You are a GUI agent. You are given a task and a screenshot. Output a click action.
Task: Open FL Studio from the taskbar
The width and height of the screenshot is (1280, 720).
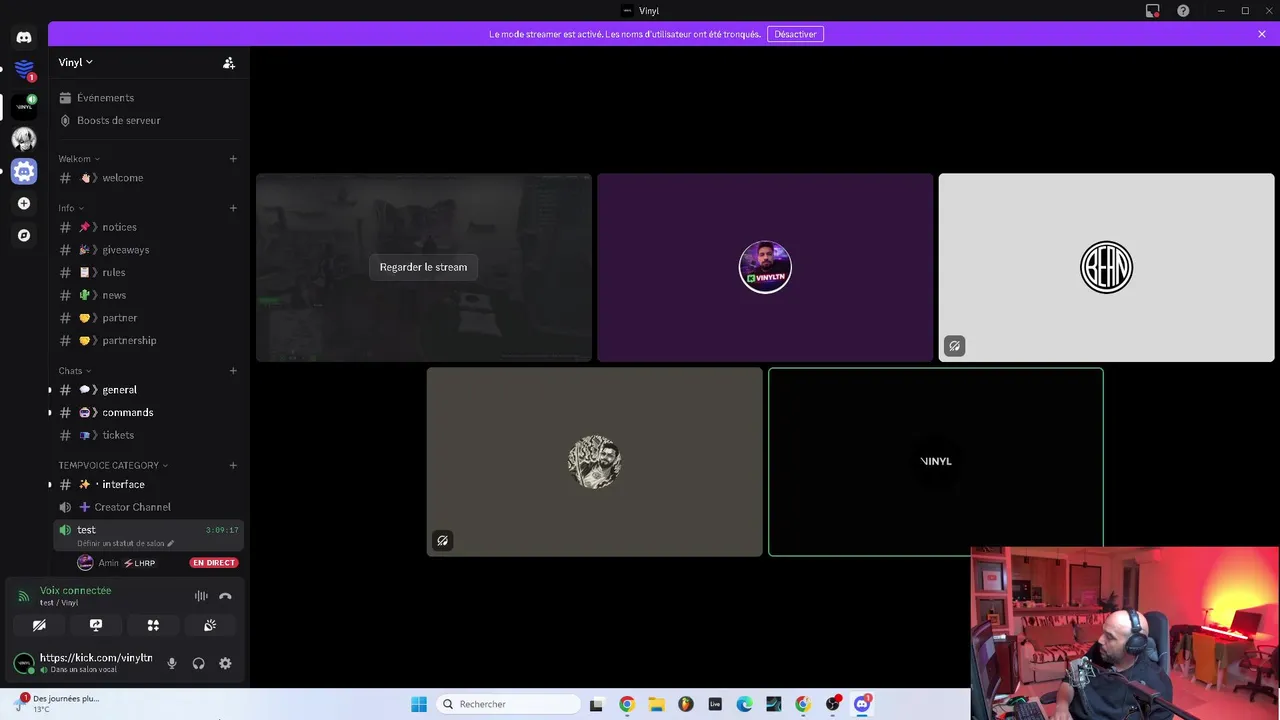[x=685, y=704]
